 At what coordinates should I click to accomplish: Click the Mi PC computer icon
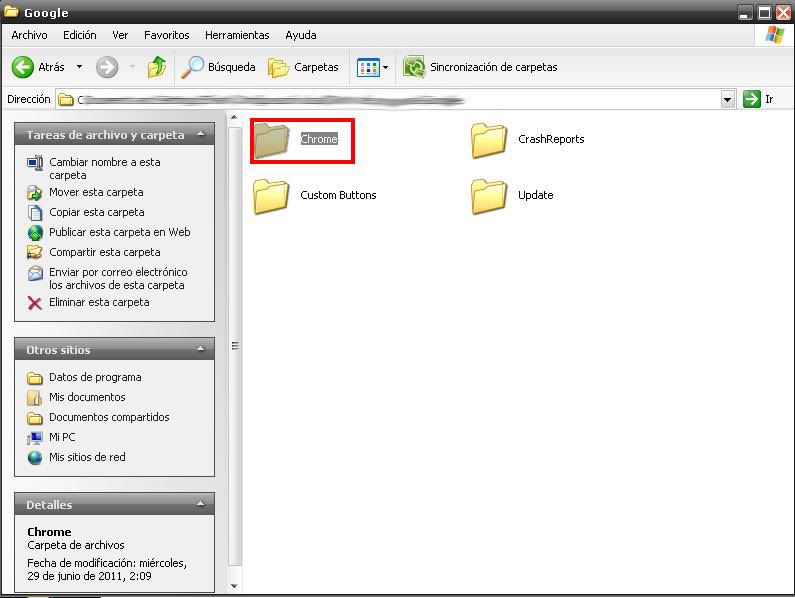point(34,437)
